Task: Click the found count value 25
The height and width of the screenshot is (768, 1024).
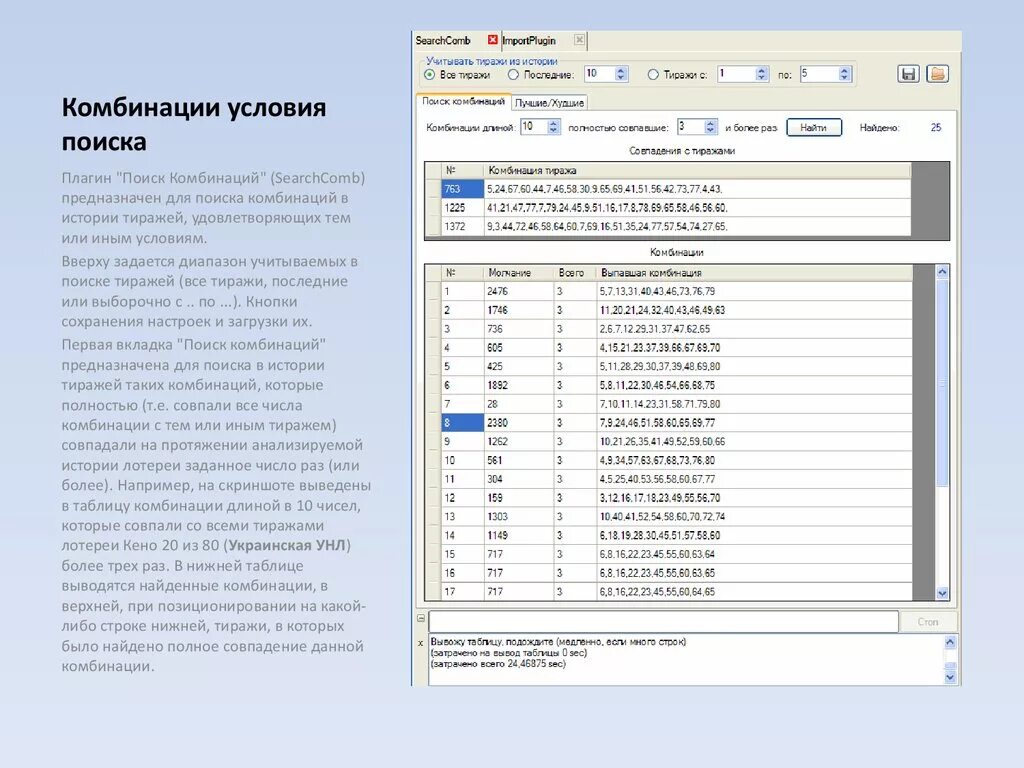Action: coord(936,127)
